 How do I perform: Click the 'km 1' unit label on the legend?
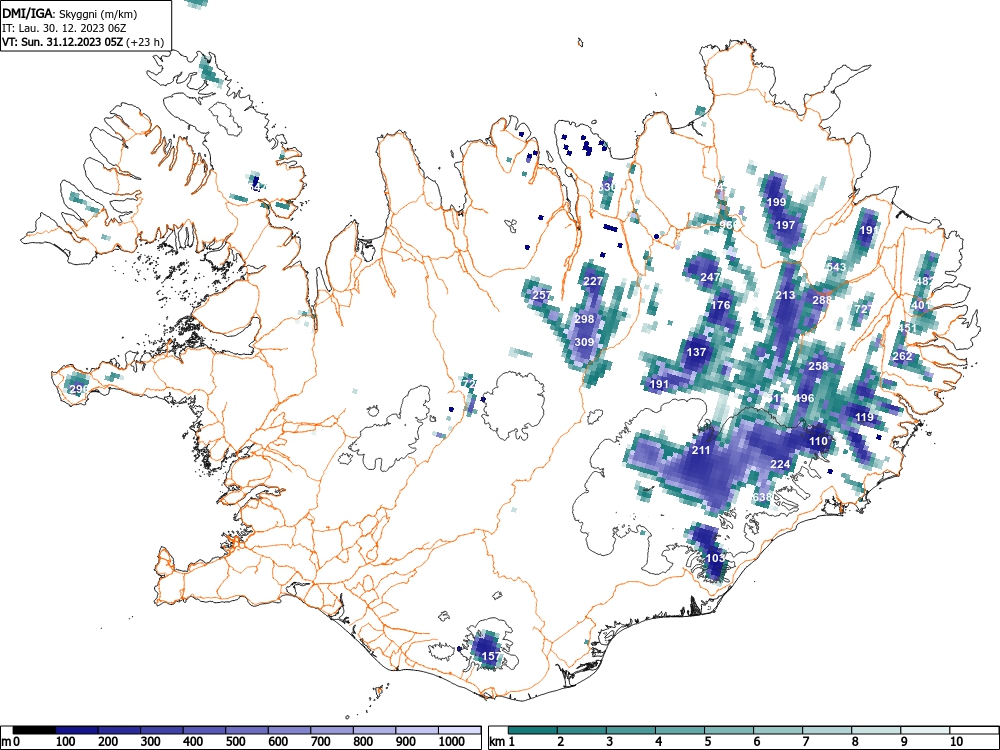[x=503, y=742]
